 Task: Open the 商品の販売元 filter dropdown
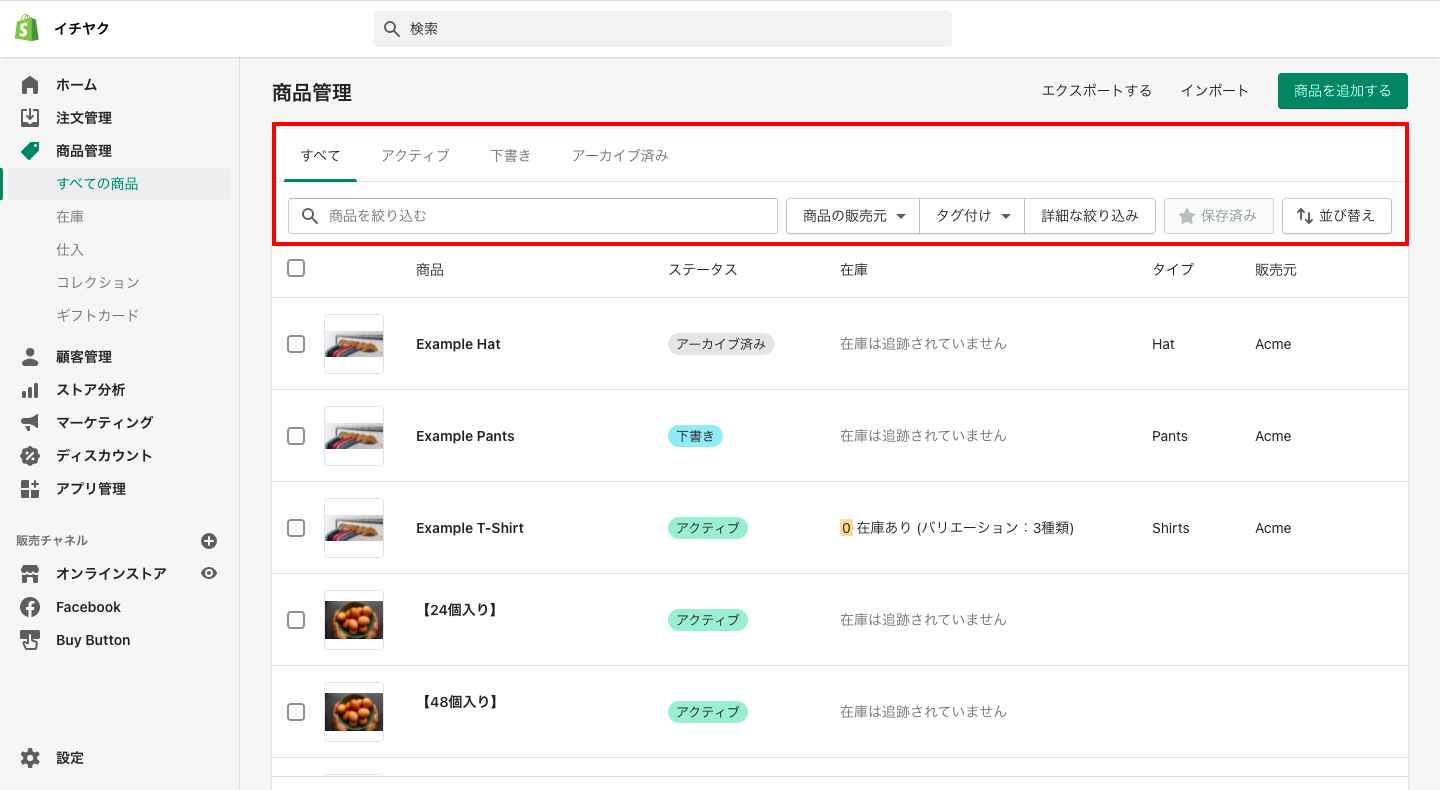point(853,216)
